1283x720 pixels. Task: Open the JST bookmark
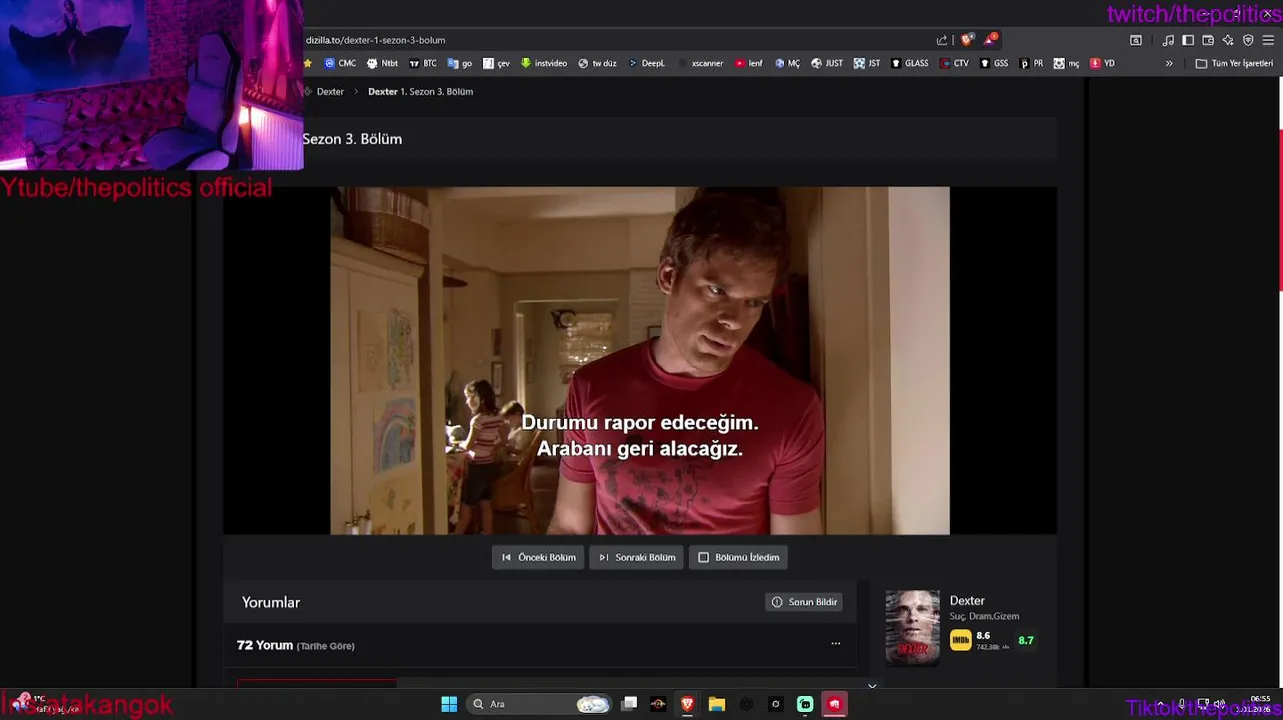pyautogui.click(x=867, y=63)
